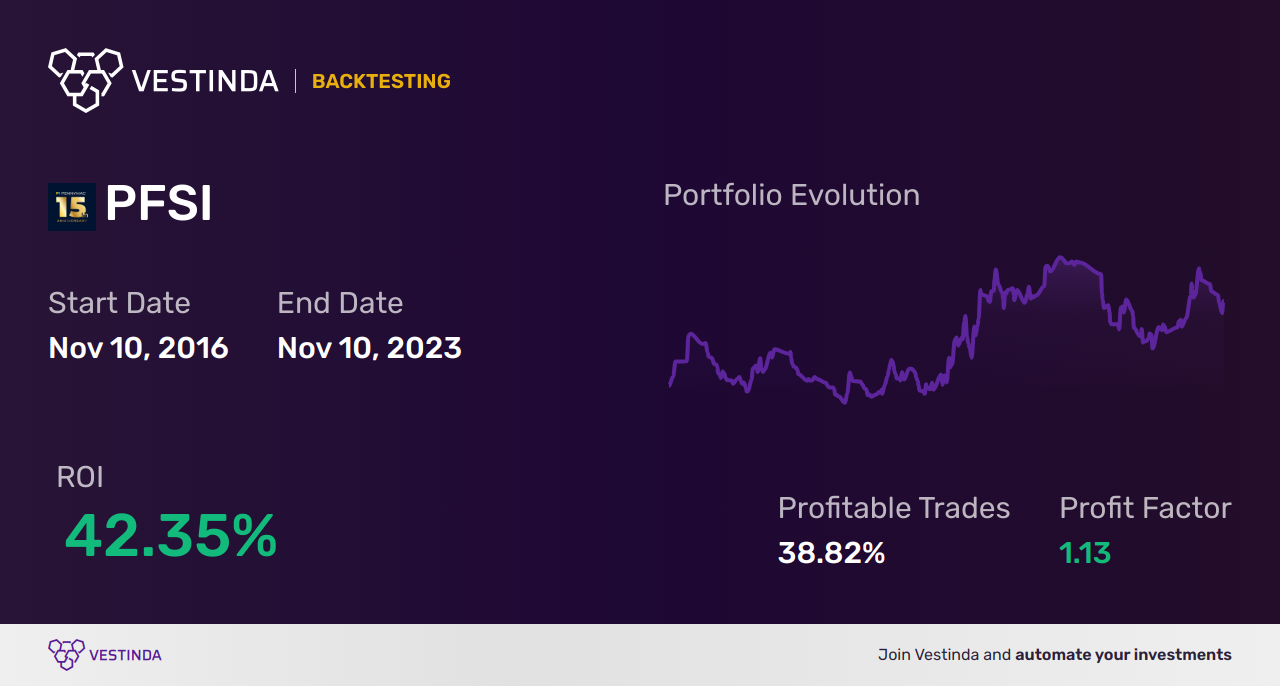Select the Profit Factor label
Screen dimensions: 1280x686
pos(1145,508)
